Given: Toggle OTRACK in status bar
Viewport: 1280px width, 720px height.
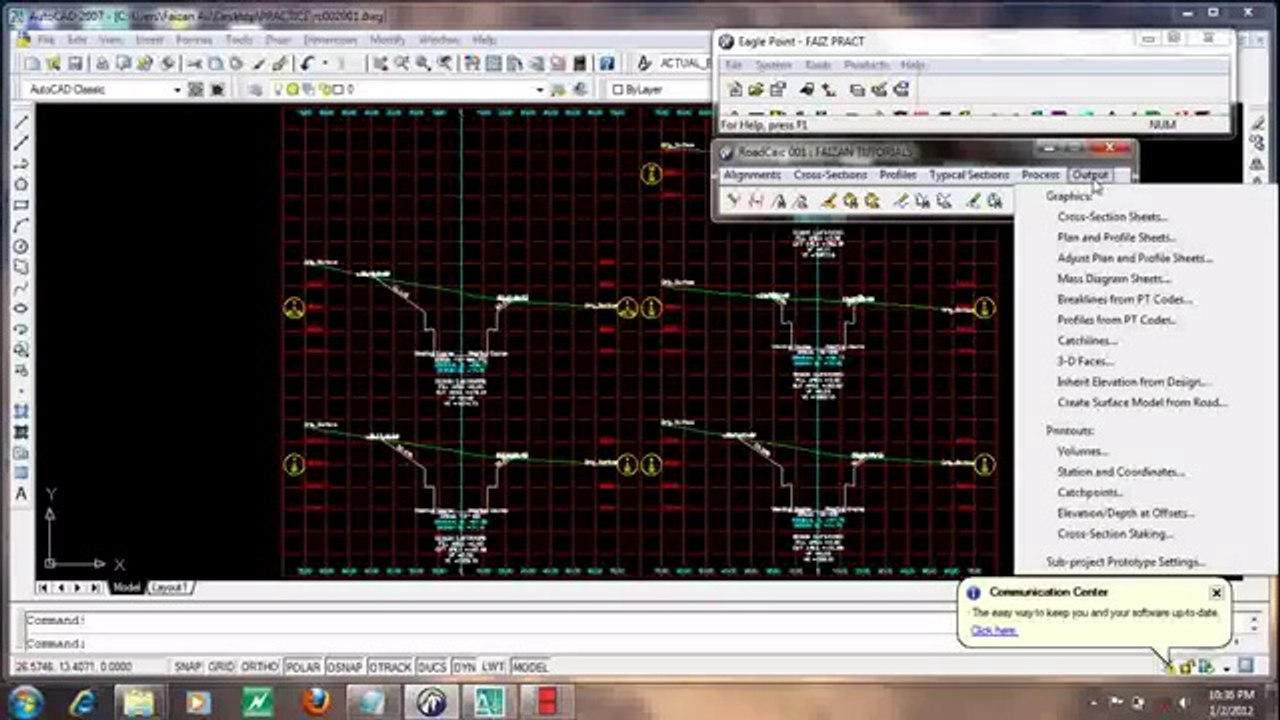Looking at the screenshot, I should (x=390, y=667).
